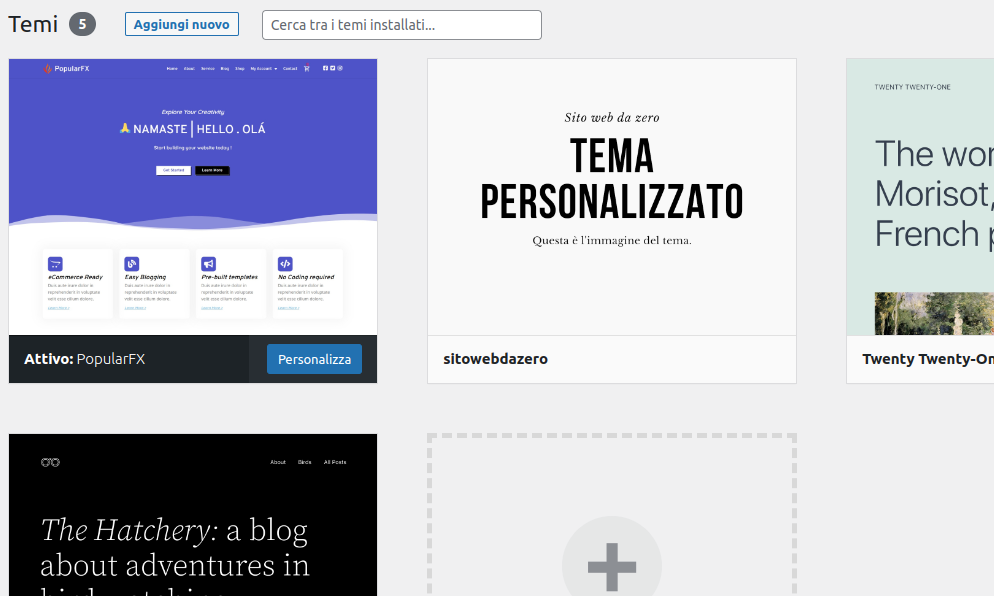Click the Pre-built templates megaphone icon

[x=208, y=264]
